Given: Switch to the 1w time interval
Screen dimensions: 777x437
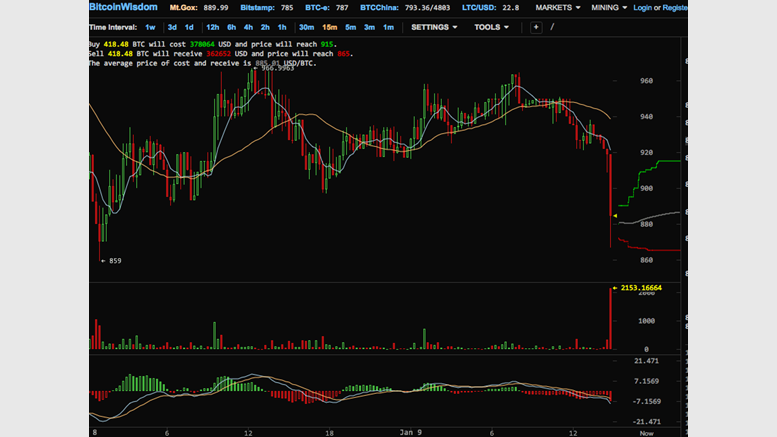Looking at the screenshot, I should 150,27.
